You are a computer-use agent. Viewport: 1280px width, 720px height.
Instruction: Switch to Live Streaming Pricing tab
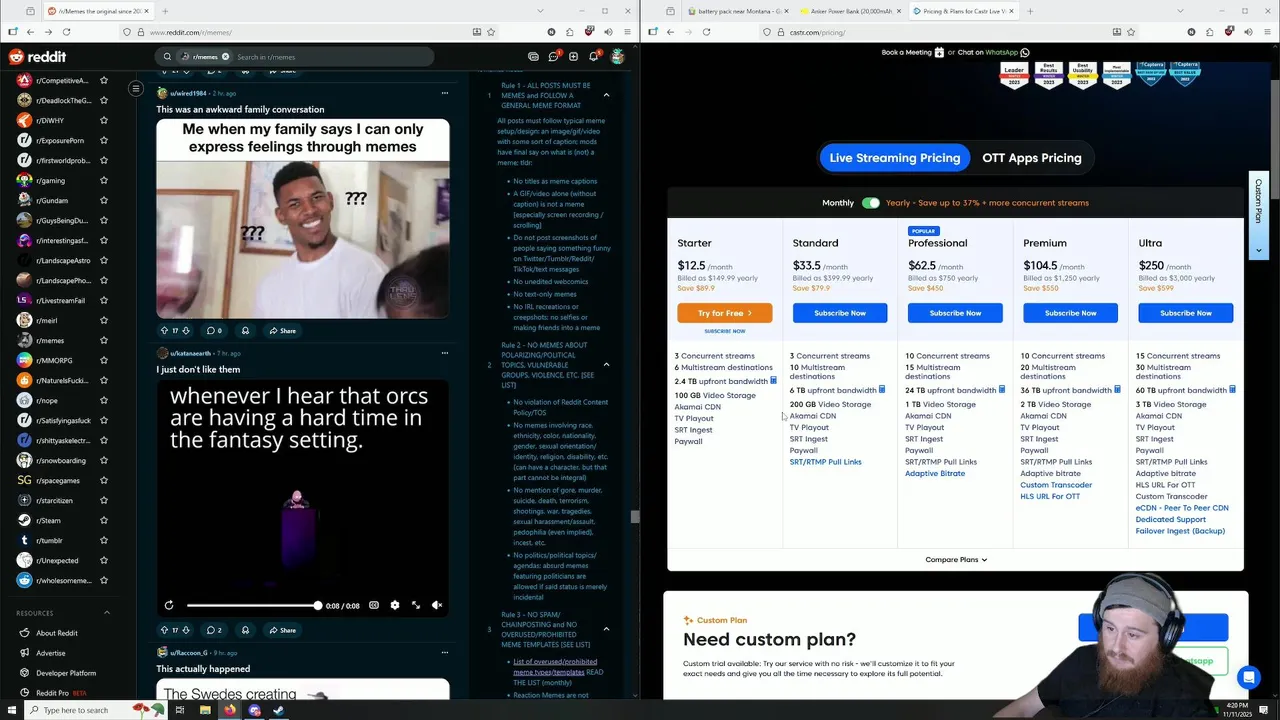click(x=894, y=158)
